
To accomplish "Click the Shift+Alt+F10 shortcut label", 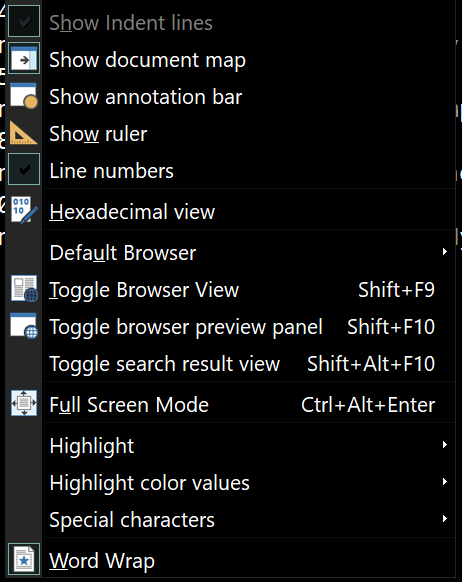I will (x=371, y=364).
